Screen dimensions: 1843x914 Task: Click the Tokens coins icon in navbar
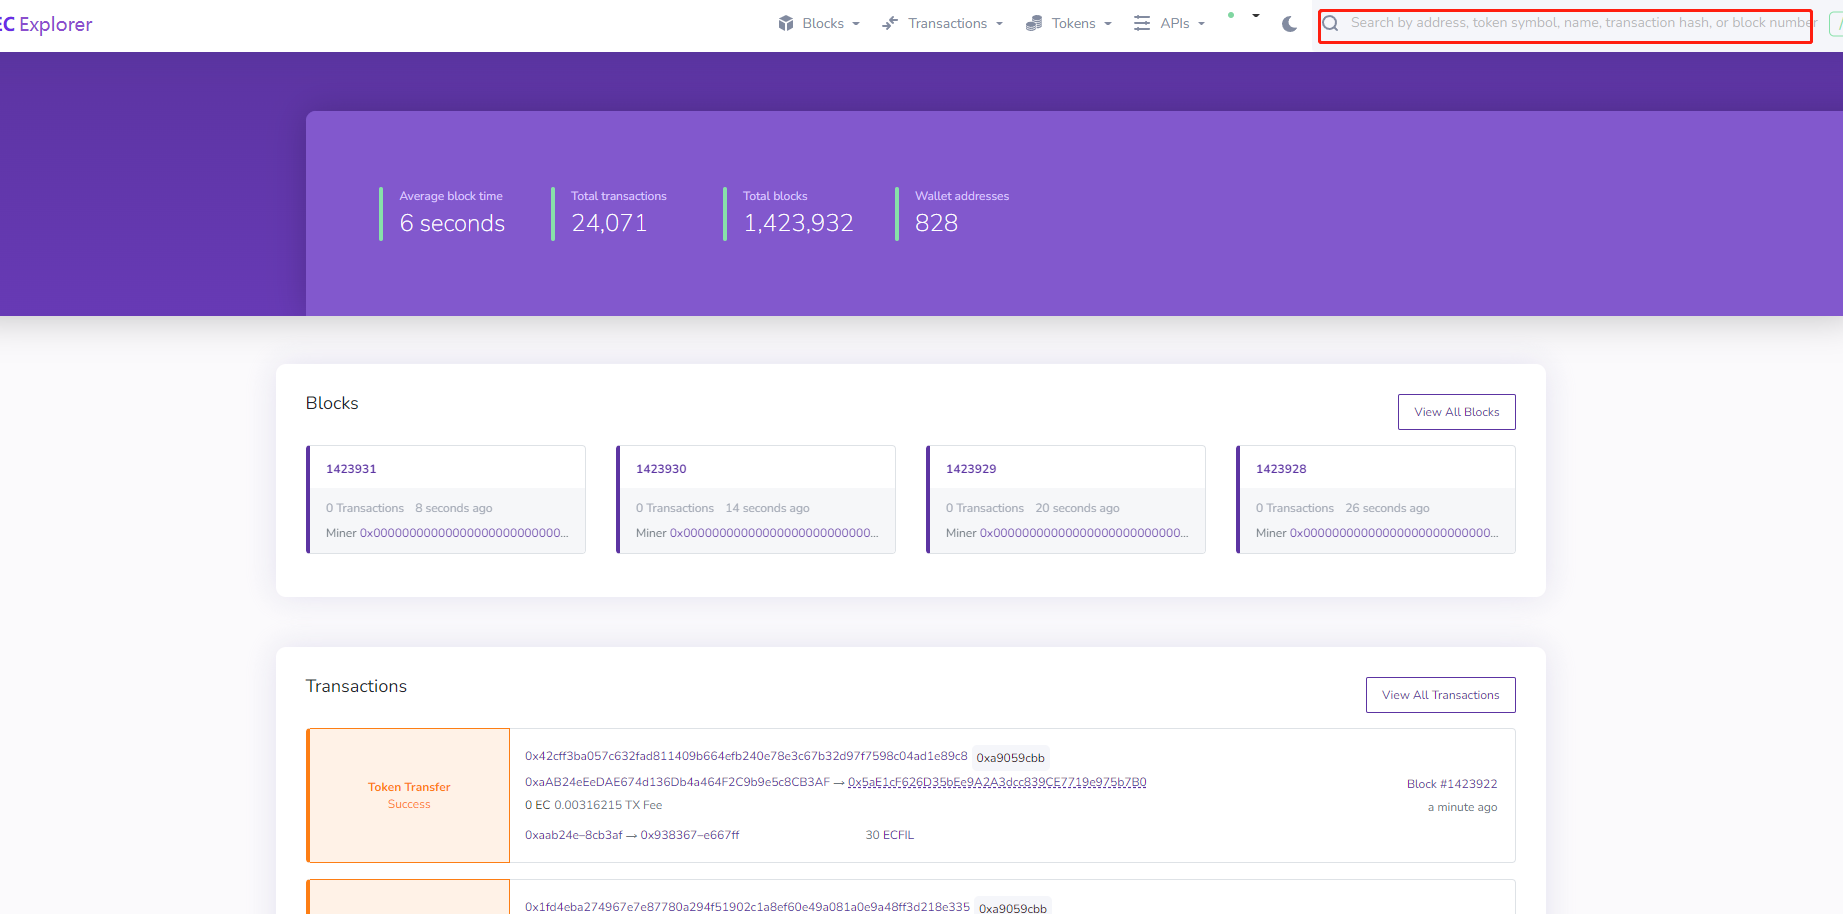click(1034, 23)
